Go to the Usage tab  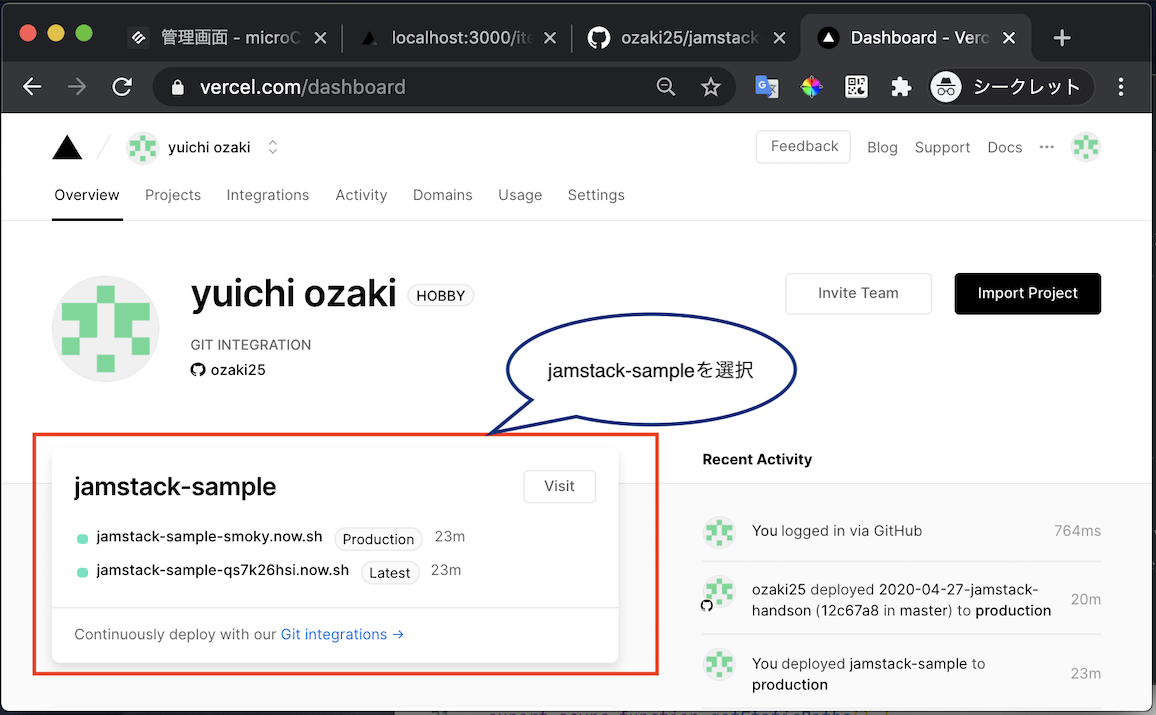[520, 195]
